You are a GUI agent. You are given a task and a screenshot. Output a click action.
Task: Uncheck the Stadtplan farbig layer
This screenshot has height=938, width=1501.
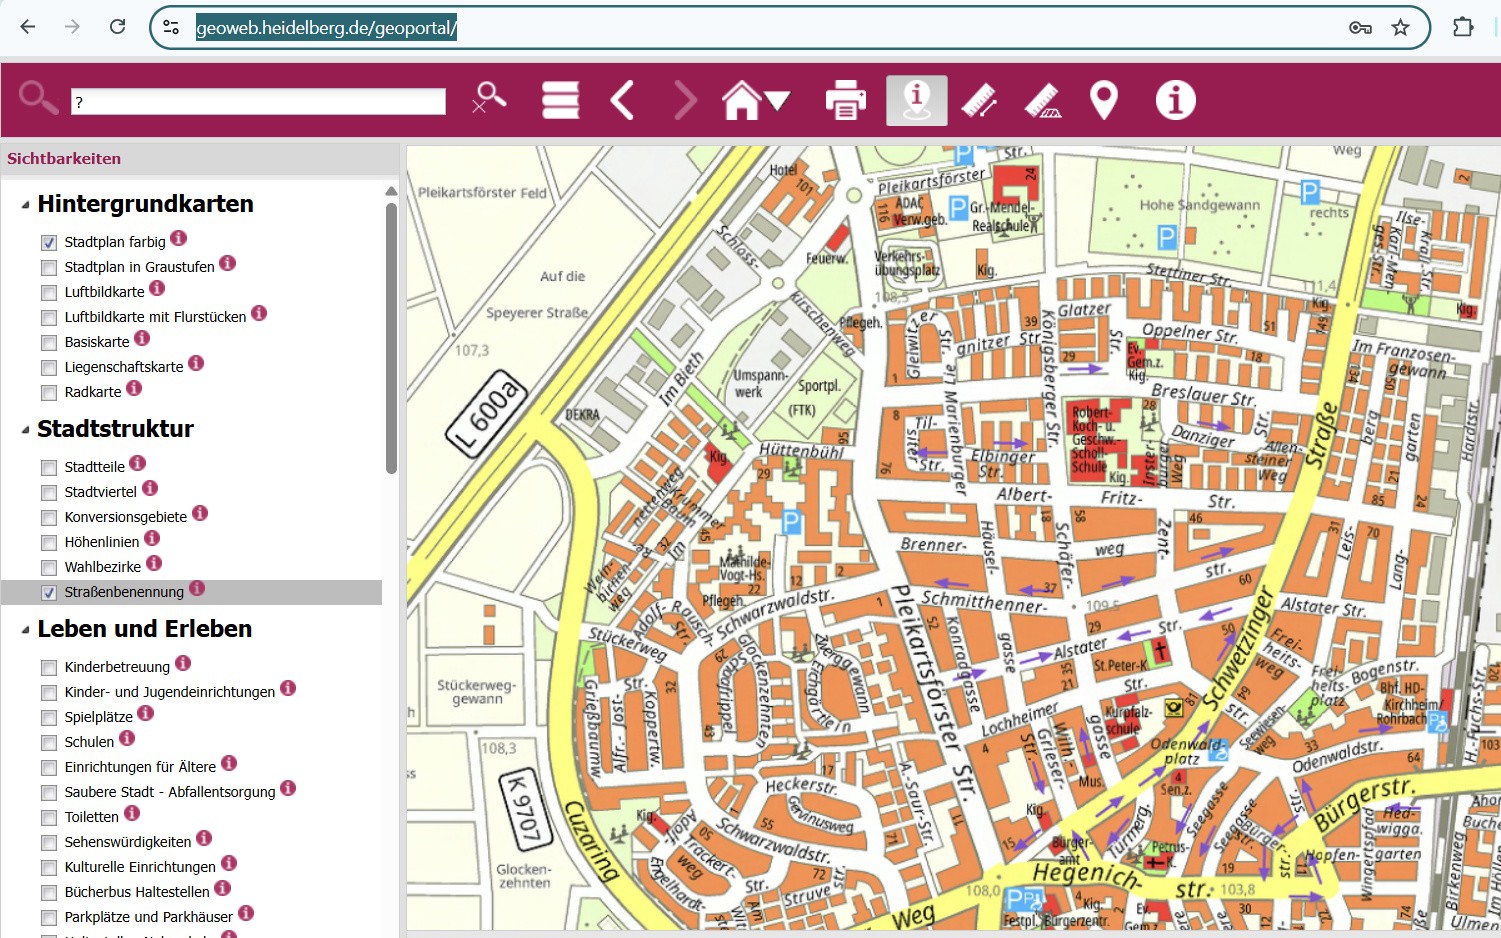coord(49,243)
